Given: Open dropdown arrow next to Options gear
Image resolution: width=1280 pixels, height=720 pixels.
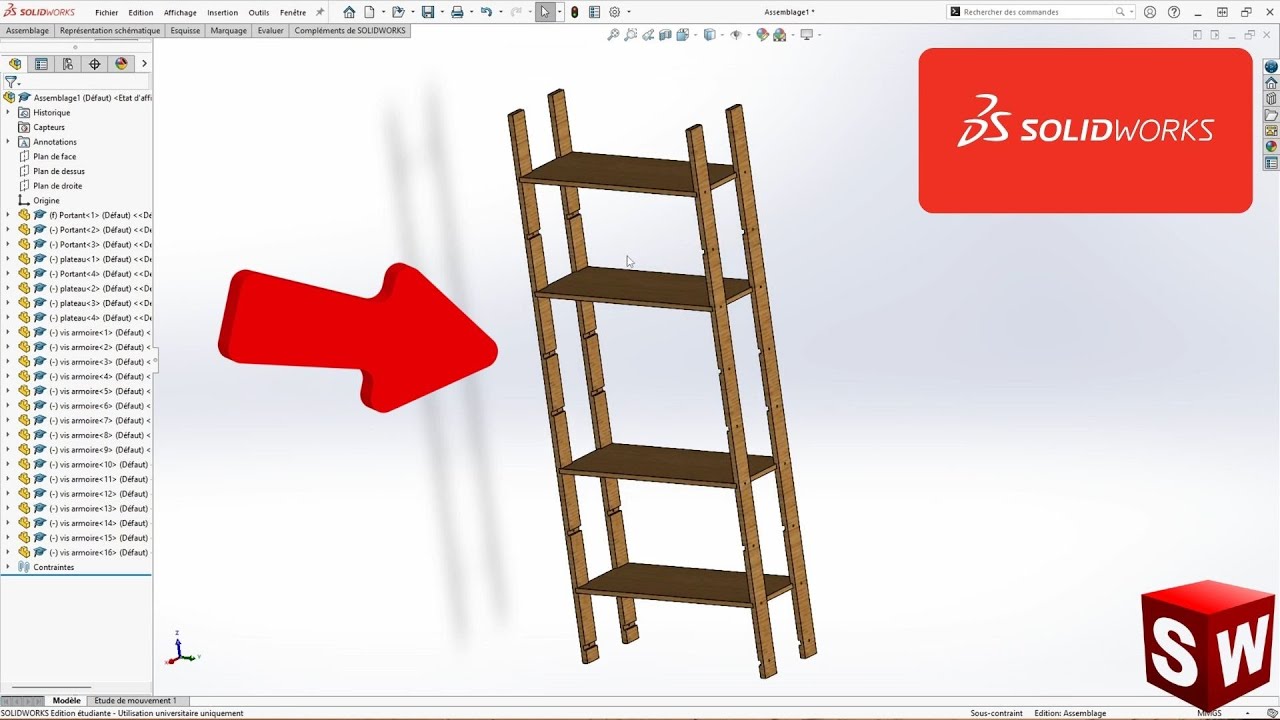Looking at the screenshot, I should coord(628,12).
